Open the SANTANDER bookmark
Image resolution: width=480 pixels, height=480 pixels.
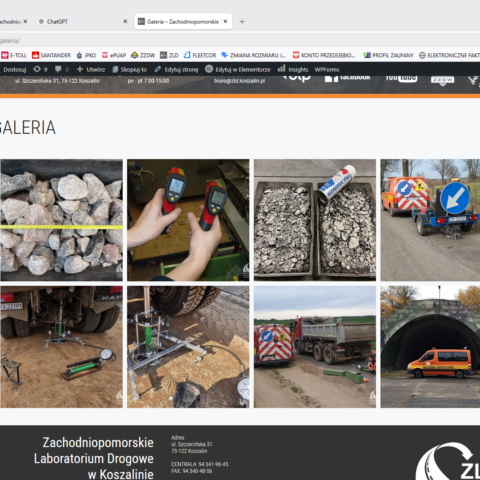(x=51, y=55)
